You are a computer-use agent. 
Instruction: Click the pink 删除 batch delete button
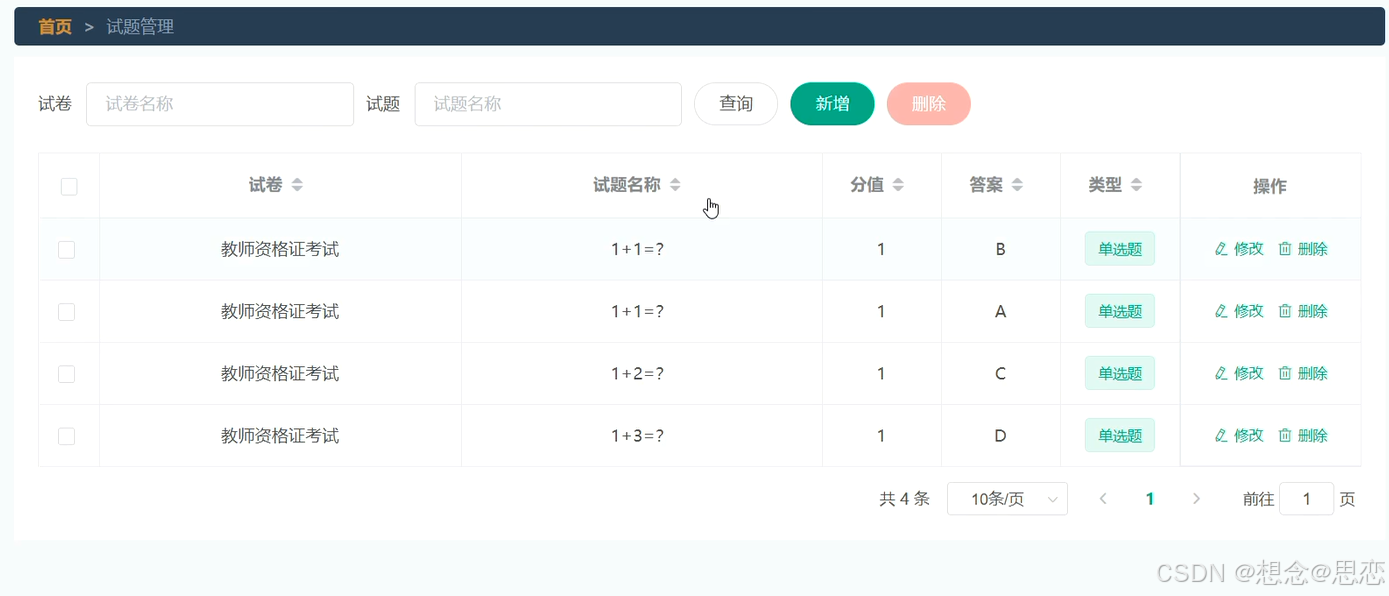coord(929,104)
